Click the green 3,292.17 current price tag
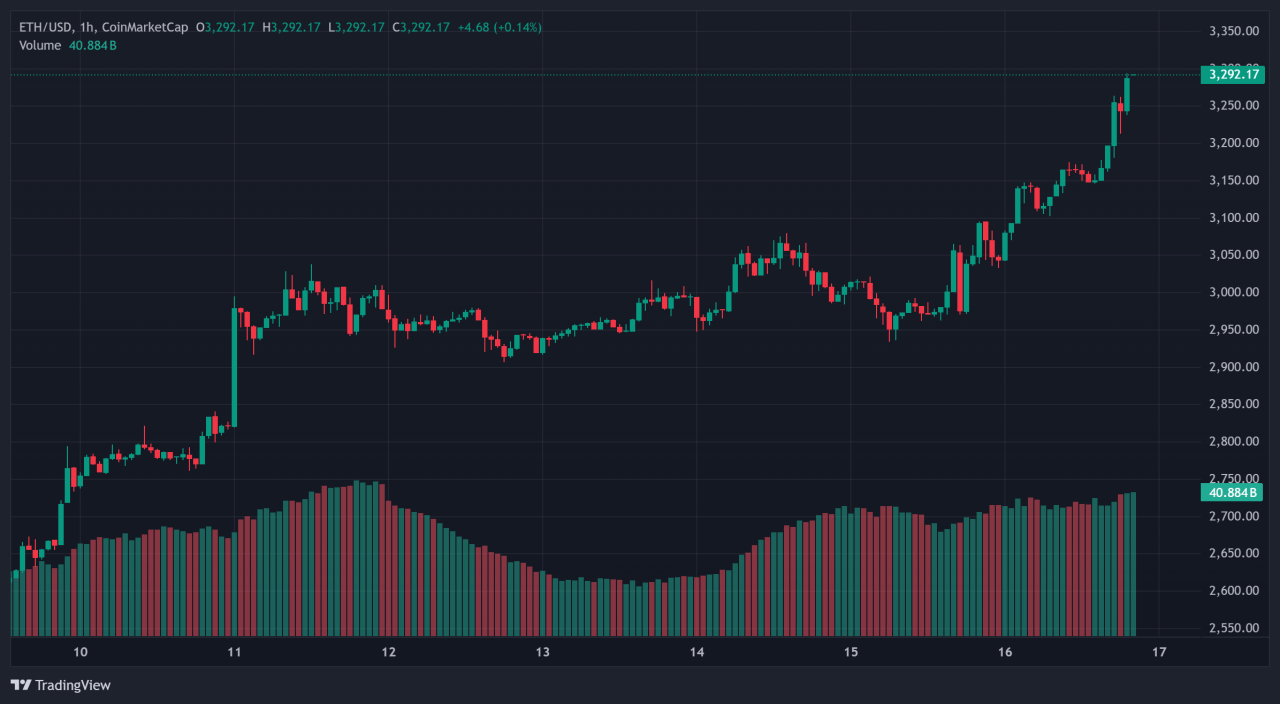1280x704 pixels. click(x=1233, y=74)
